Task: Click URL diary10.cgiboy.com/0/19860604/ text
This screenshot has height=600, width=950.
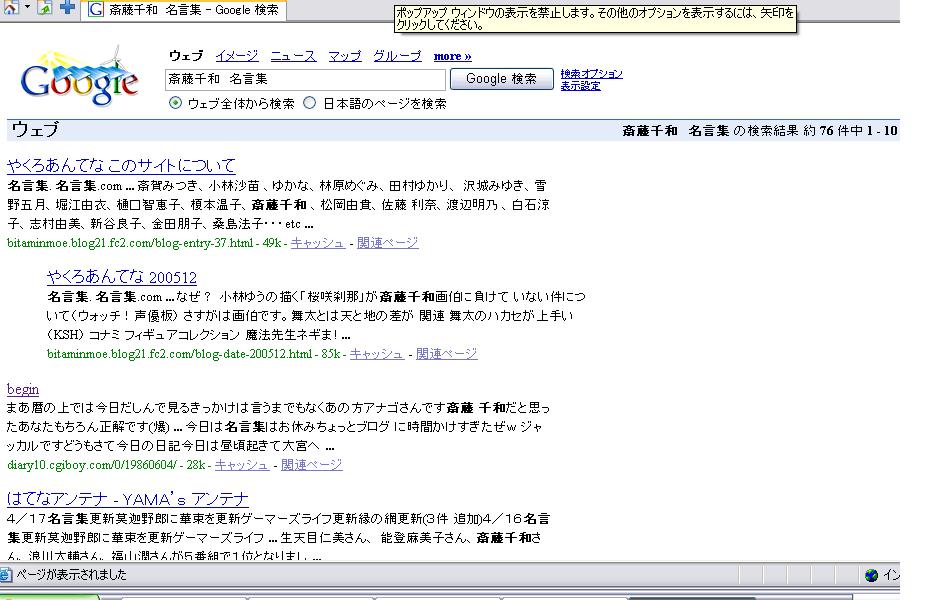Action: coord(92,465)
